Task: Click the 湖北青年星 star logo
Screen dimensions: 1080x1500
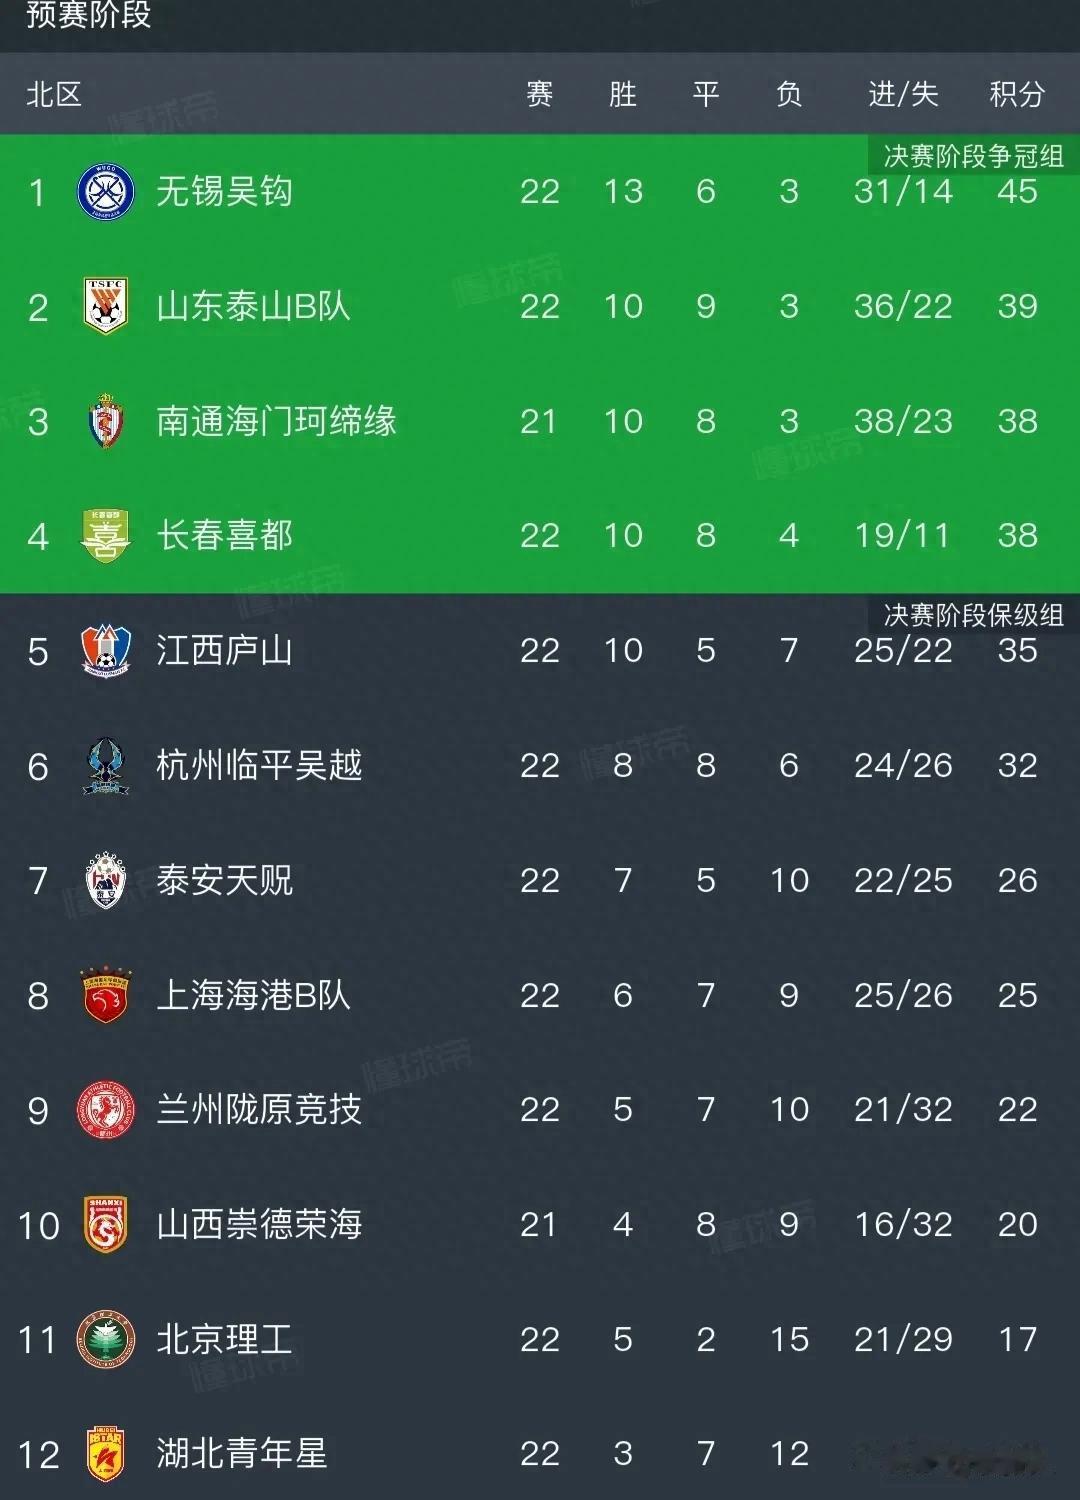Action: (106, 1454)
